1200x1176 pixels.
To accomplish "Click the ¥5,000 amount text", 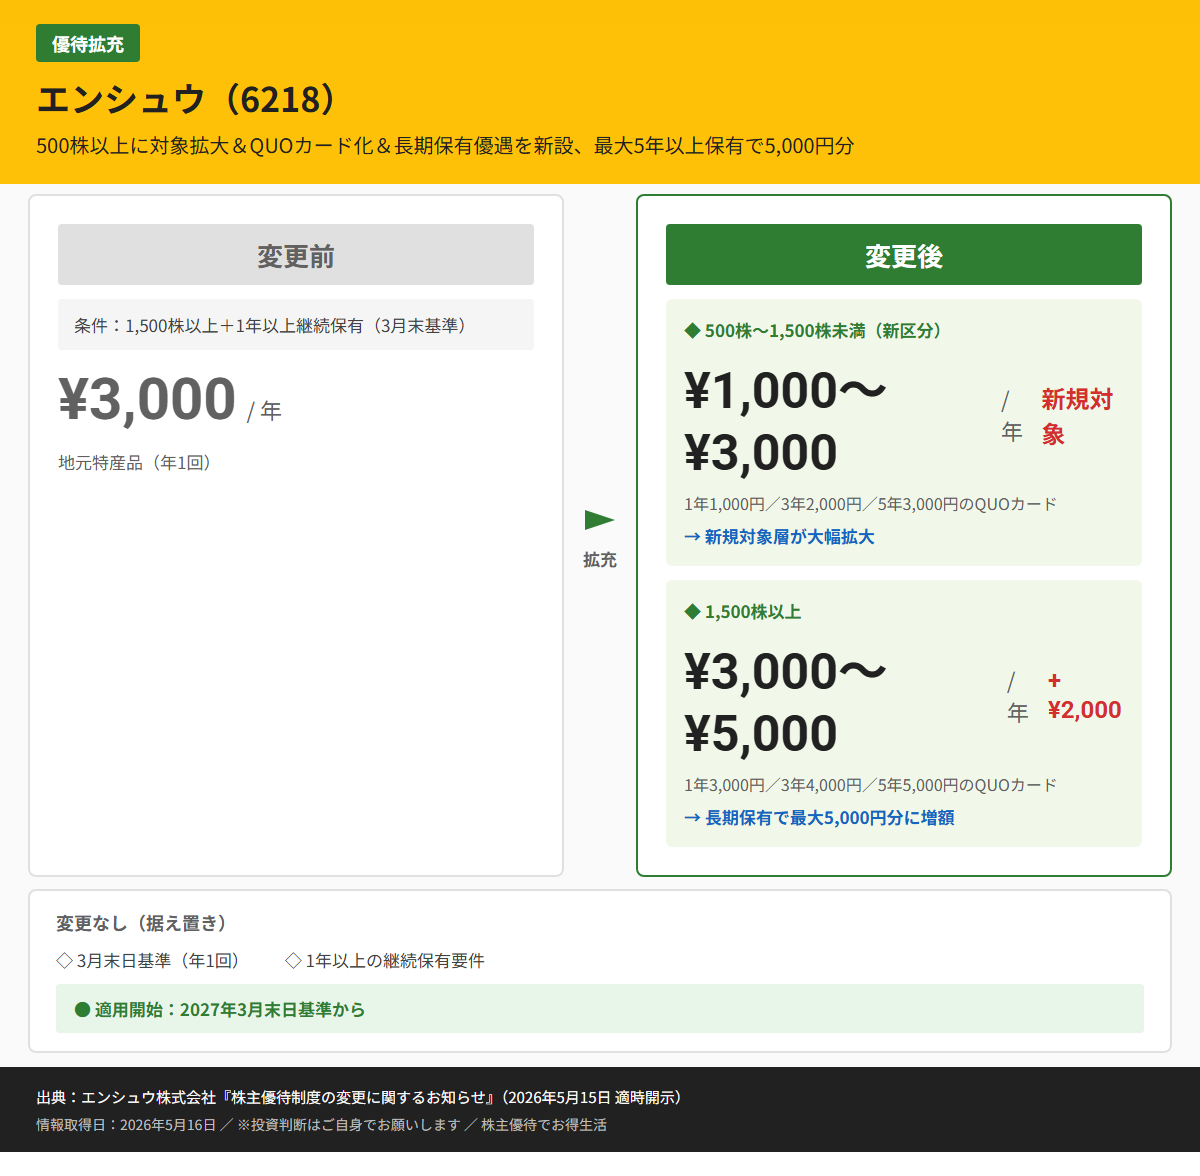I will [x=761, y=733].
